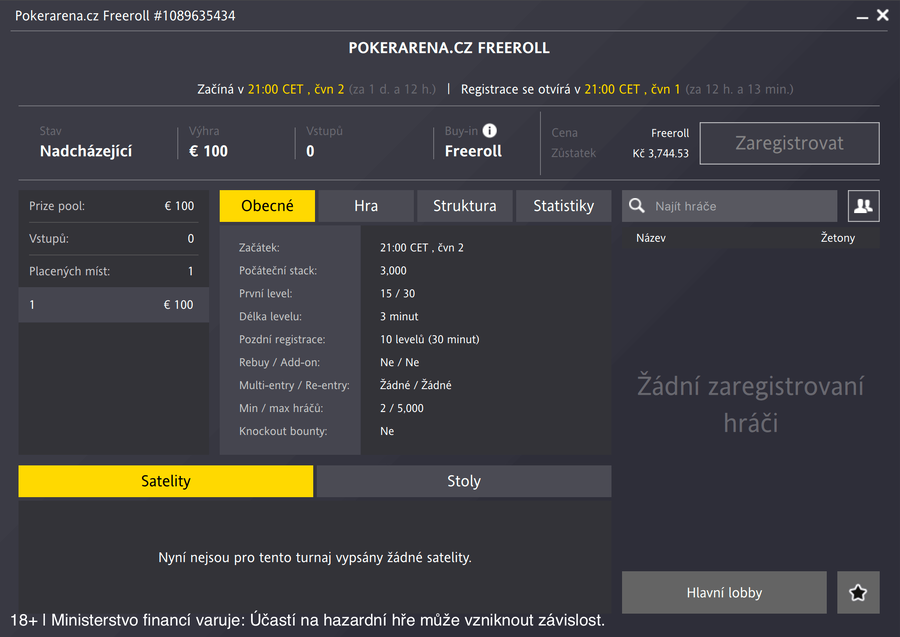900x637 pixels.
Task: Click the Freeroll buy-in header value
Action: [x=473, y=151]
